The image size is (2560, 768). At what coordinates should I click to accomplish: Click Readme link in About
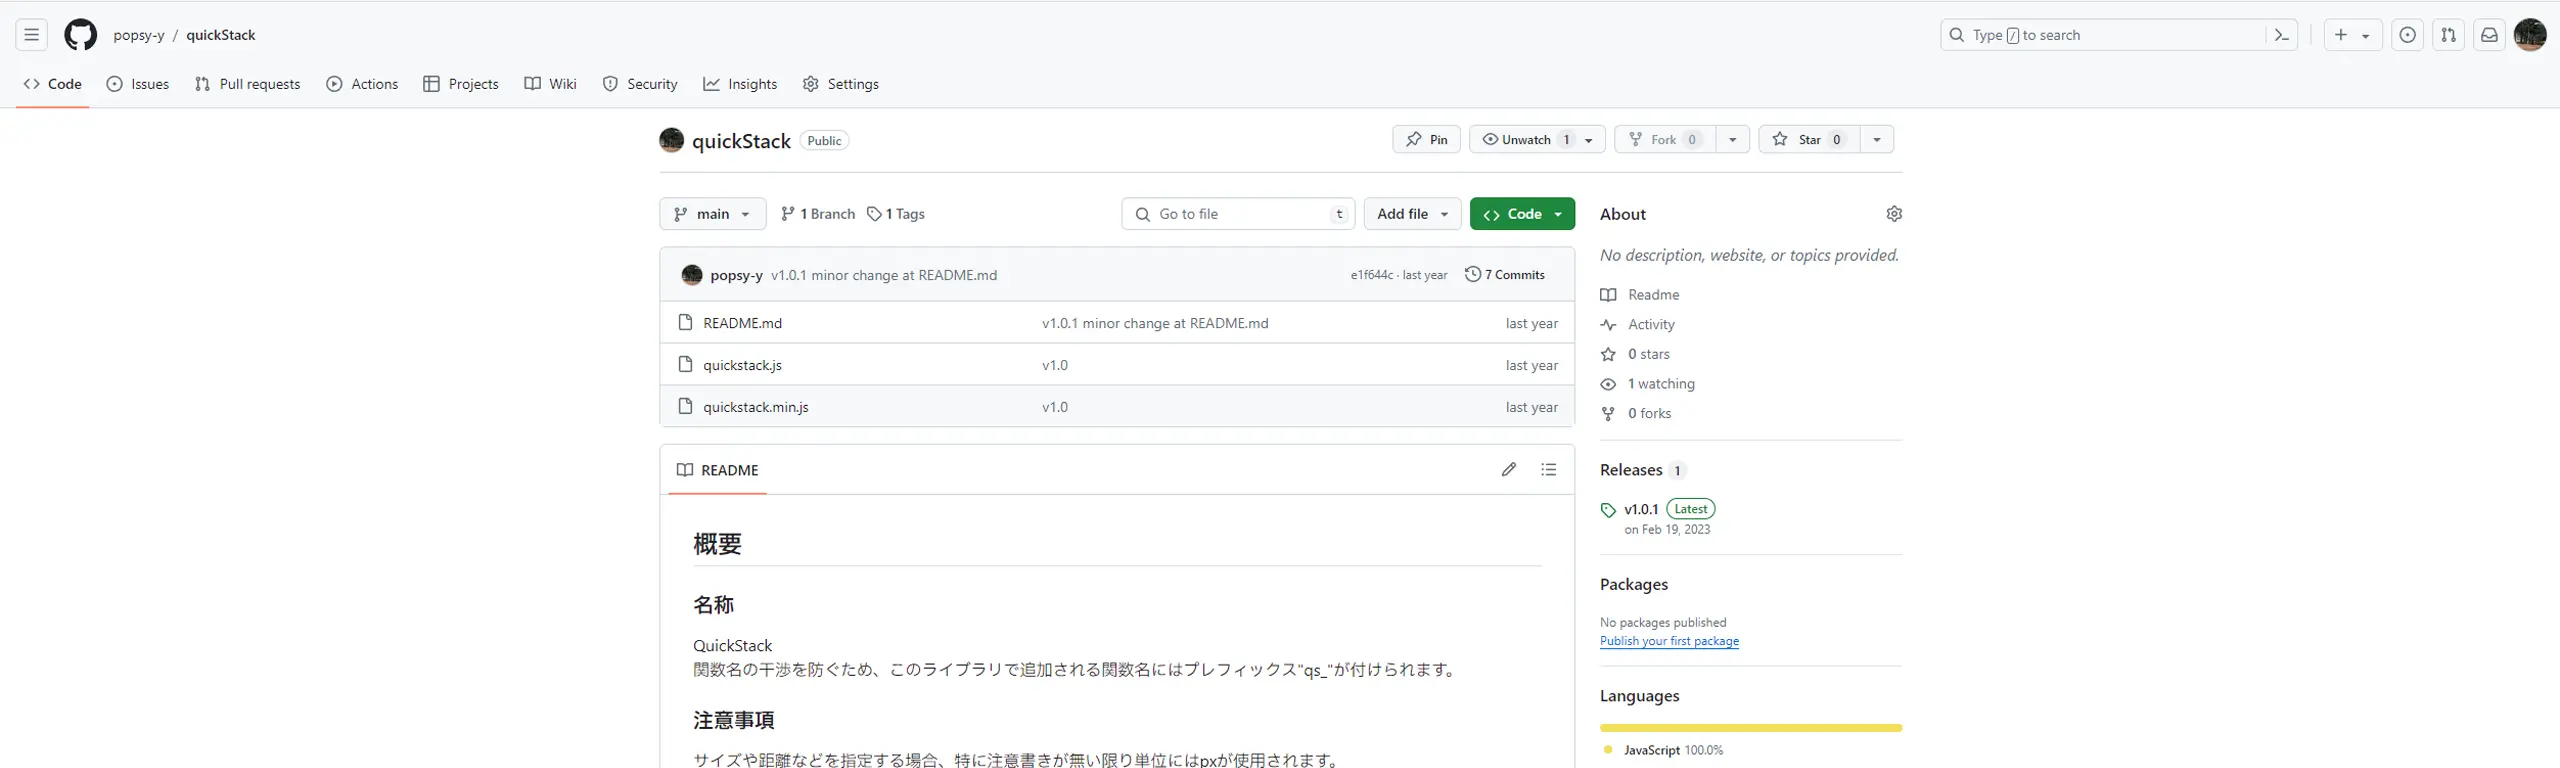point(1640,295)
